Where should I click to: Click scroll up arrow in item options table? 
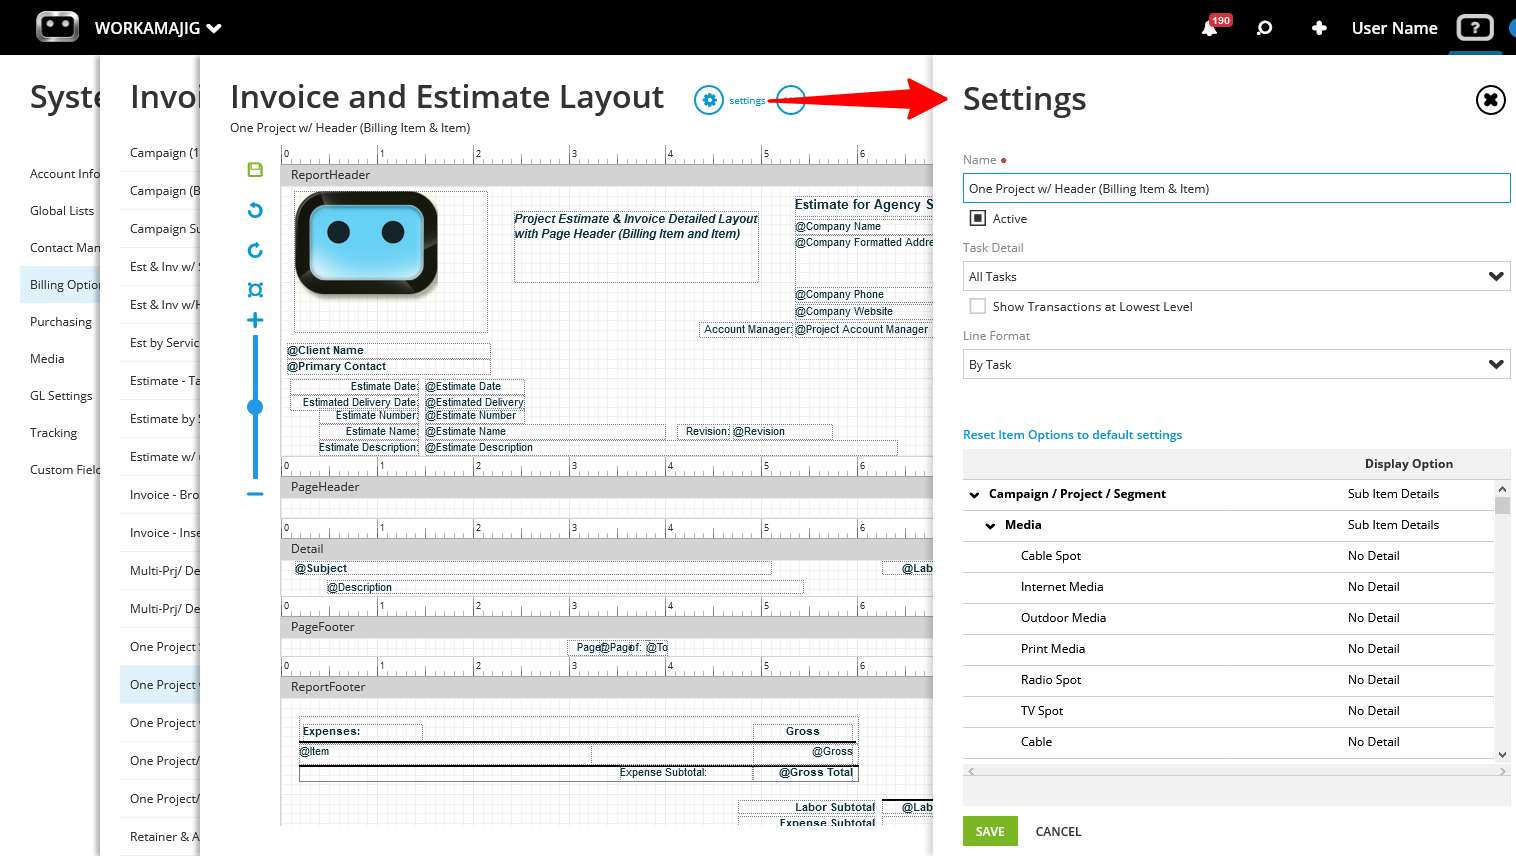point(1502,488)
